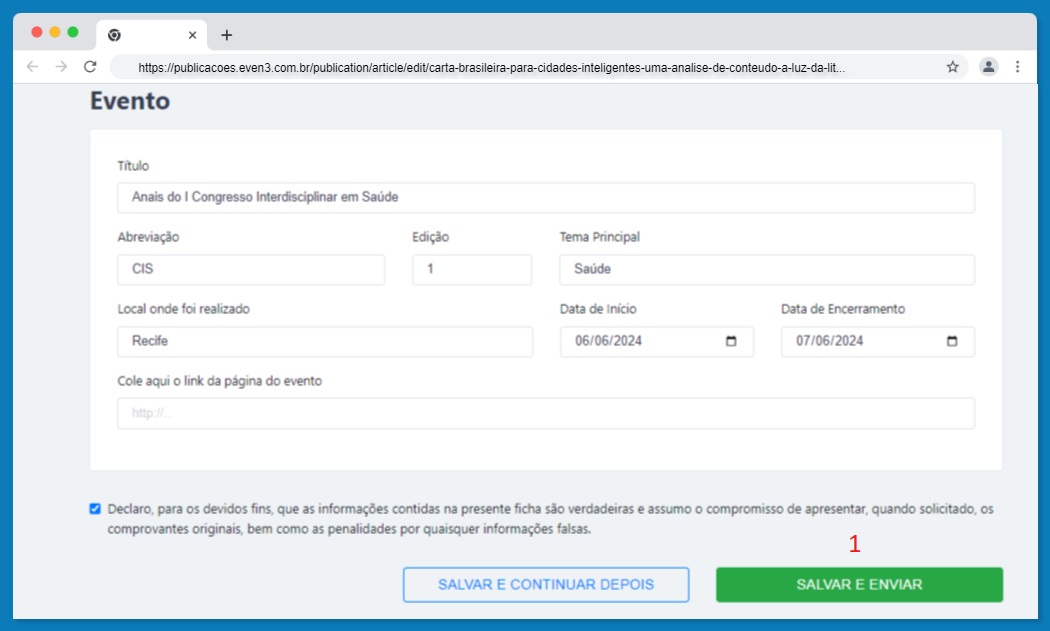Click the Local onde foi realizado field
This screenshot has height=631, width=1050.
325,342
